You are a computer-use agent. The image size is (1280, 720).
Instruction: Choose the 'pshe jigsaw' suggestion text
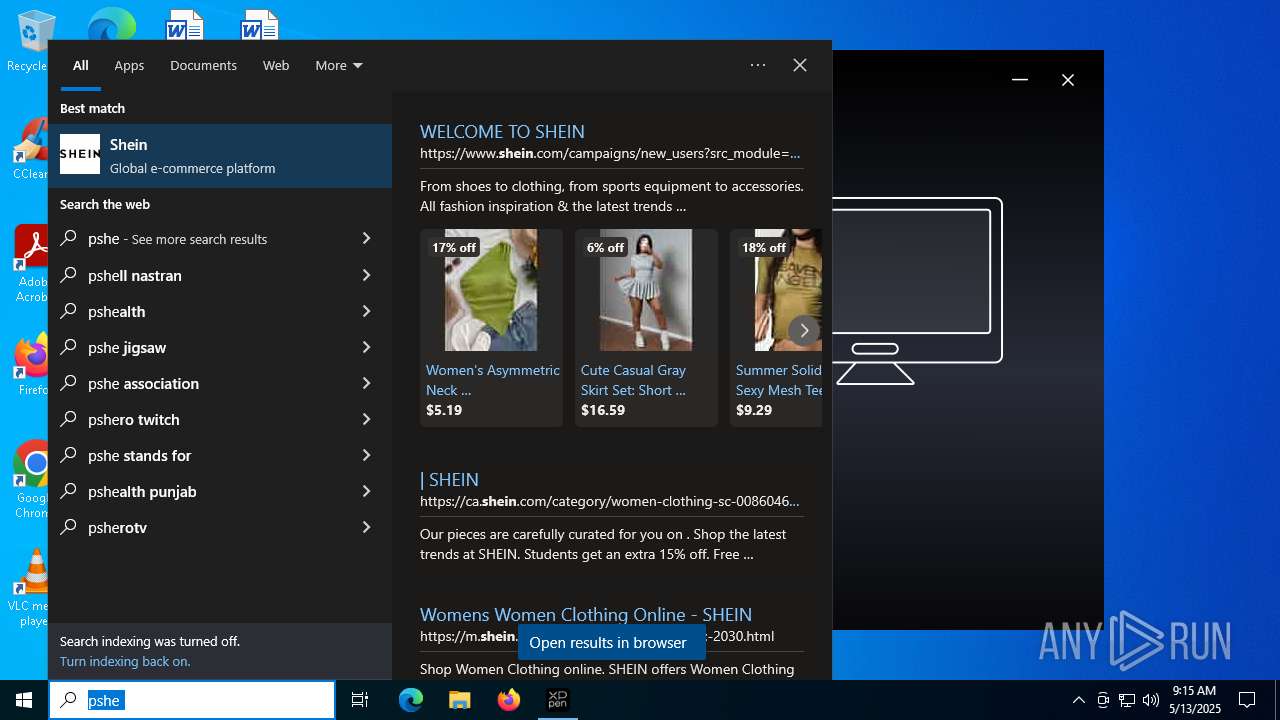click(127, 348)
